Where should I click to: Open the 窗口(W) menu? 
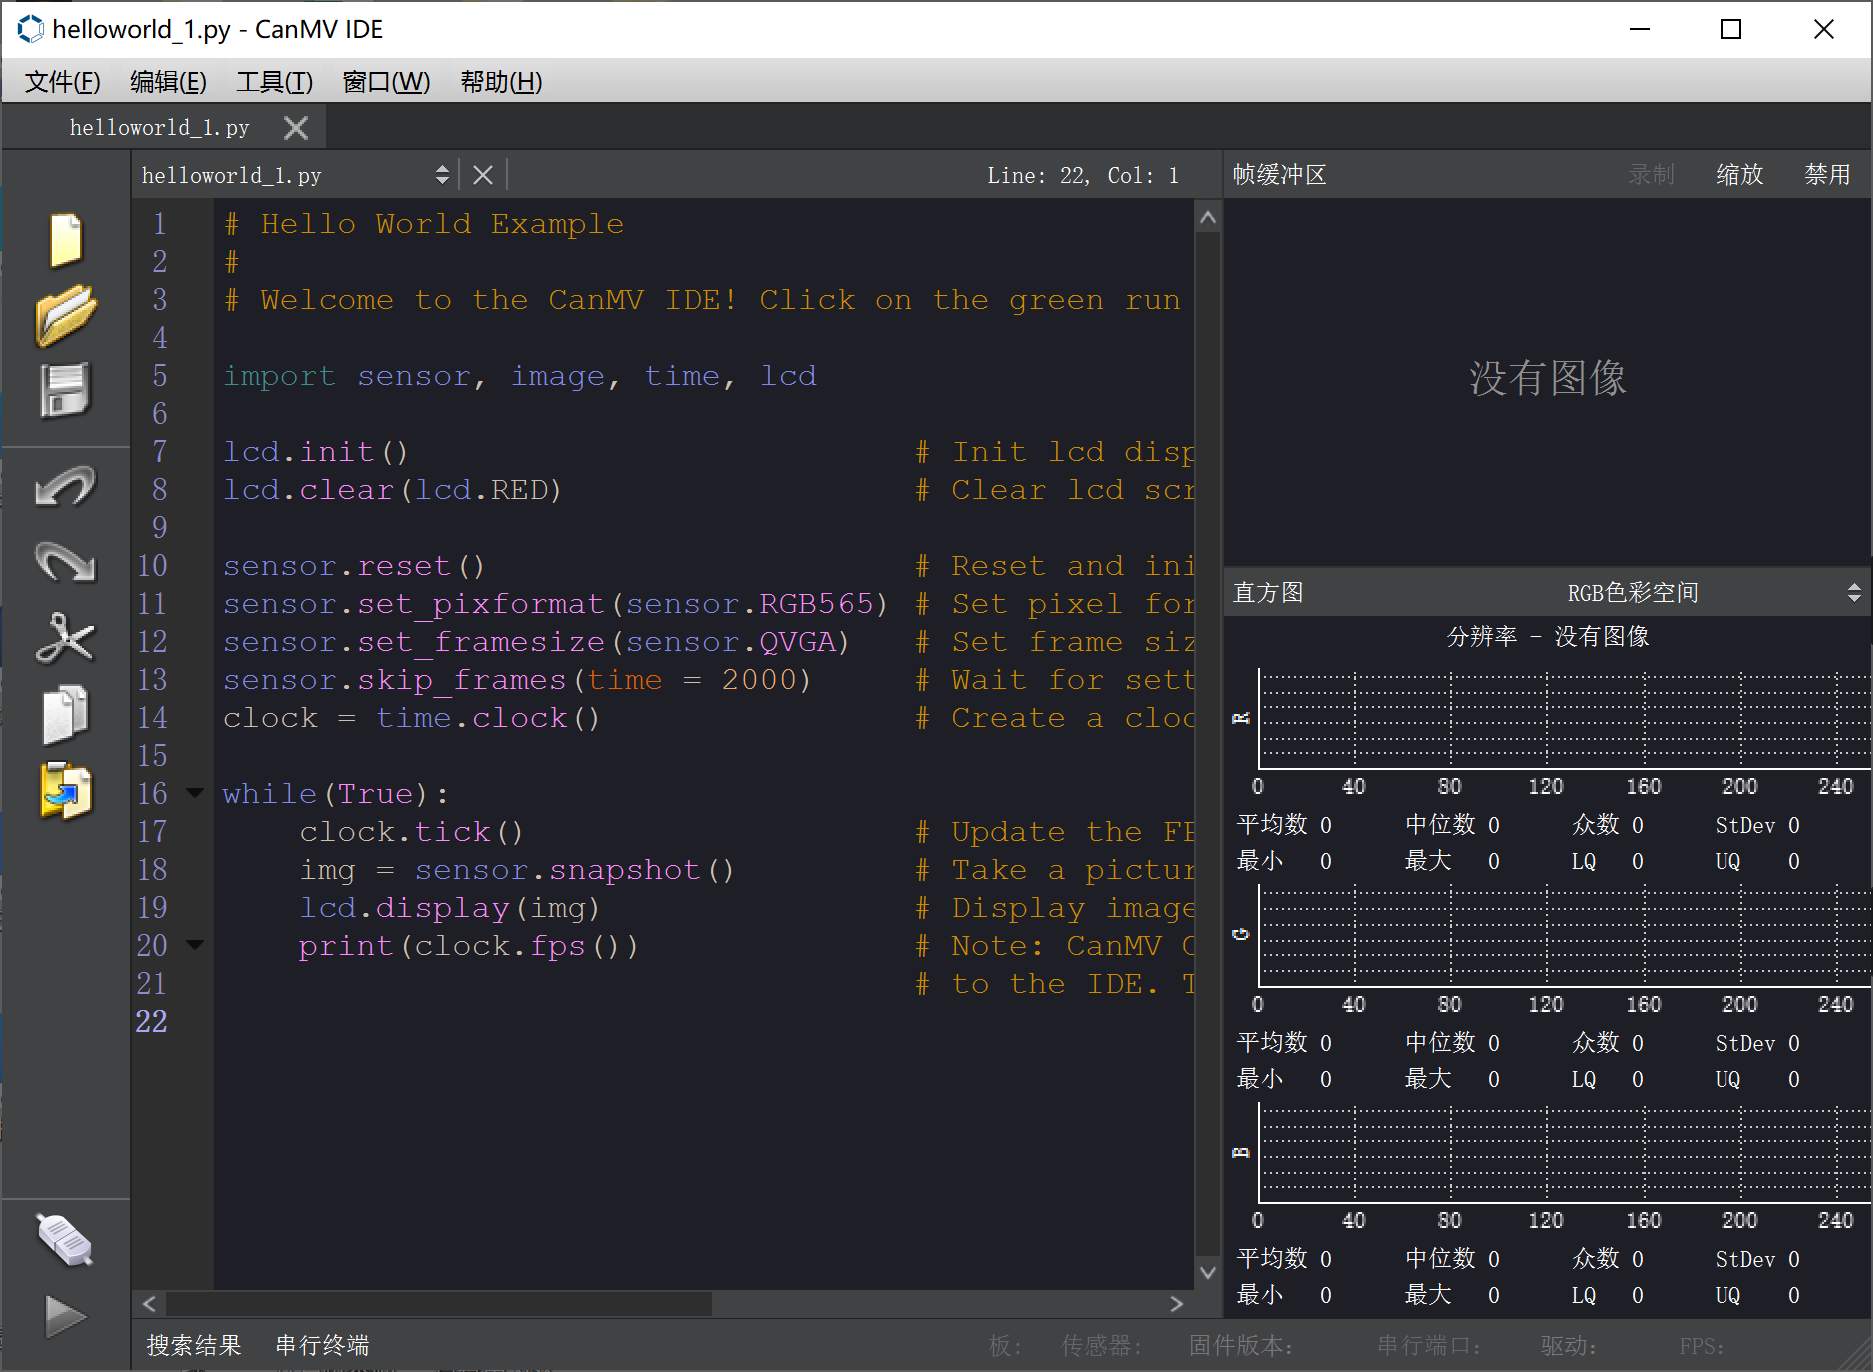point(386,82)
